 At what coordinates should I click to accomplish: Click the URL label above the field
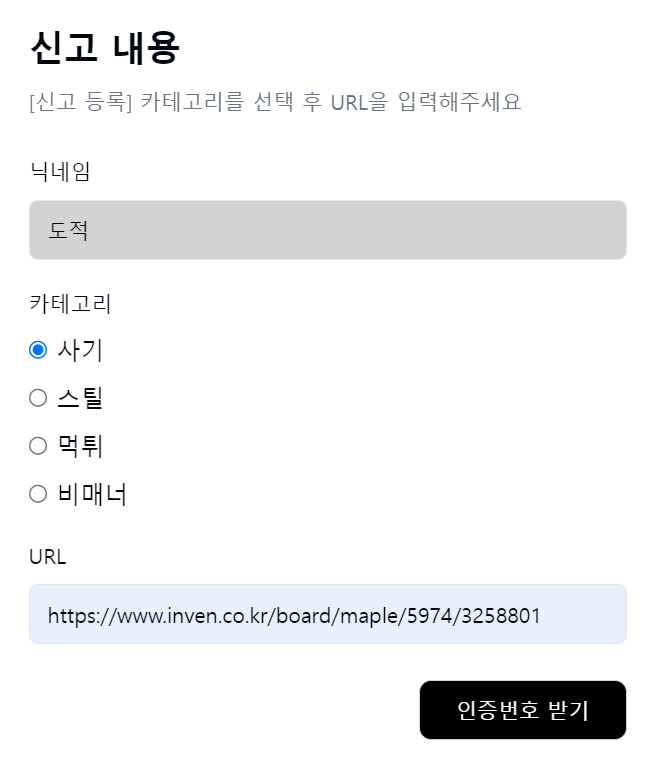pos(48,557)
